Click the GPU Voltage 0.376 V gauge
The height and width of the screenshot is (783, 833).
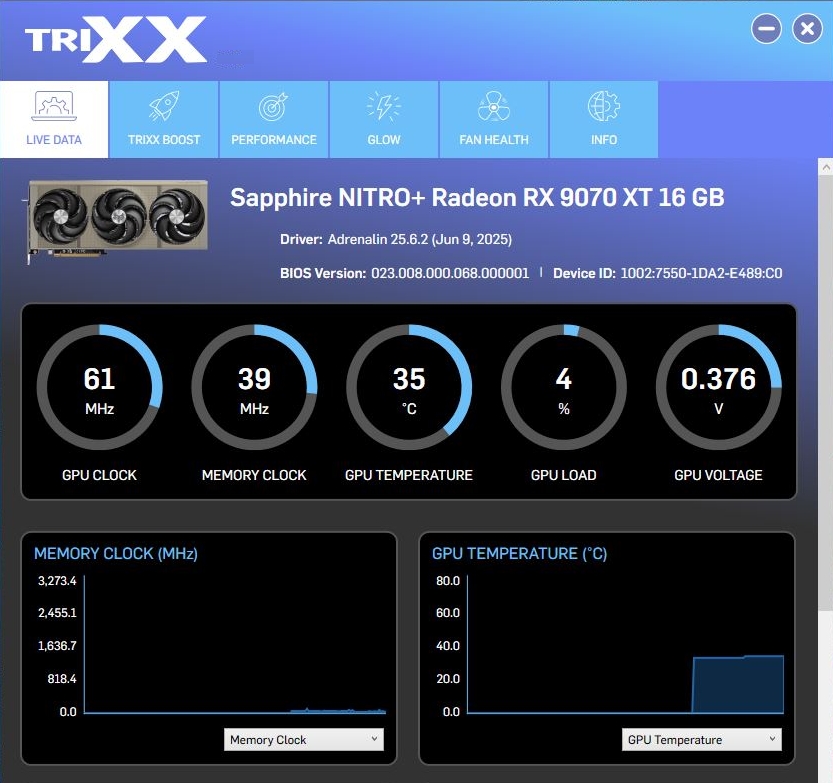[718, 387]
